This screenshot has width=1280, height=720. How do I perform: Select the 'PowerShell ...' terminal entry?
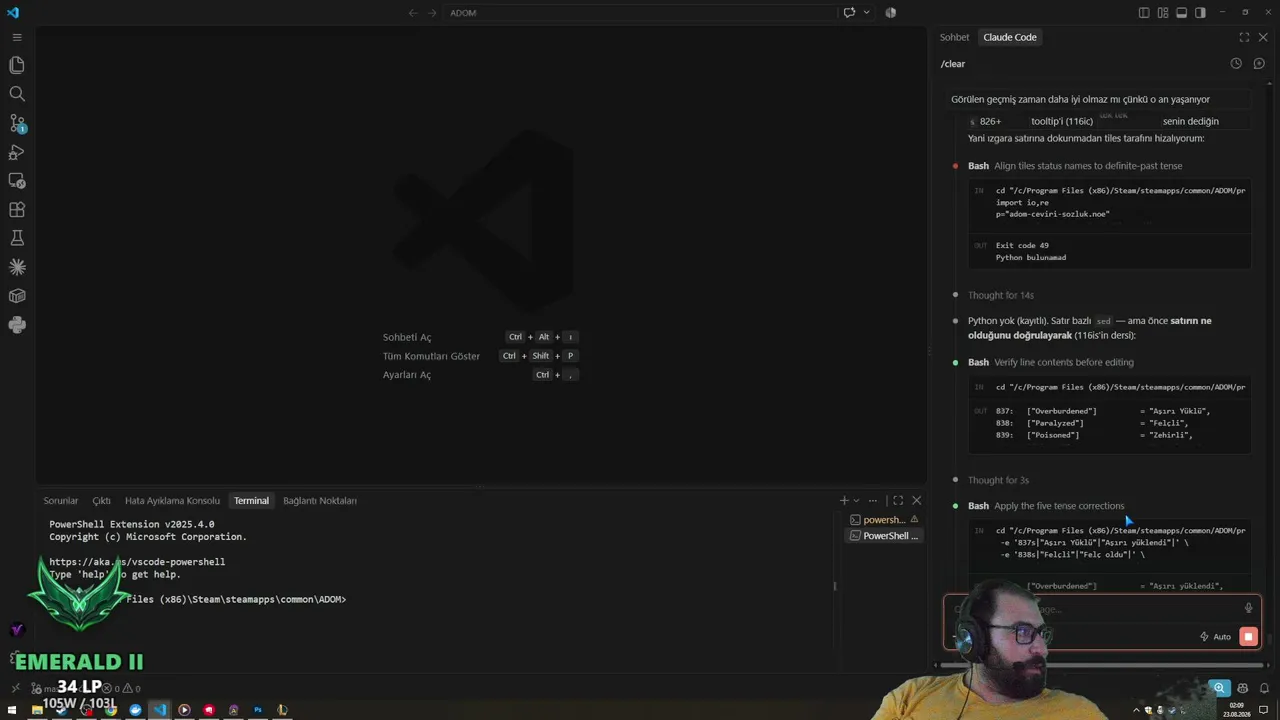tap(884, 536)
